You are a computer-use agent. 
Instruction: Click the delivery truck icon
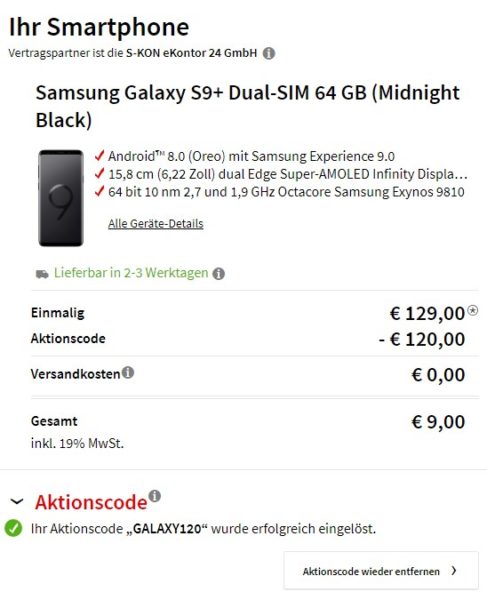click(x=42, y=274)
